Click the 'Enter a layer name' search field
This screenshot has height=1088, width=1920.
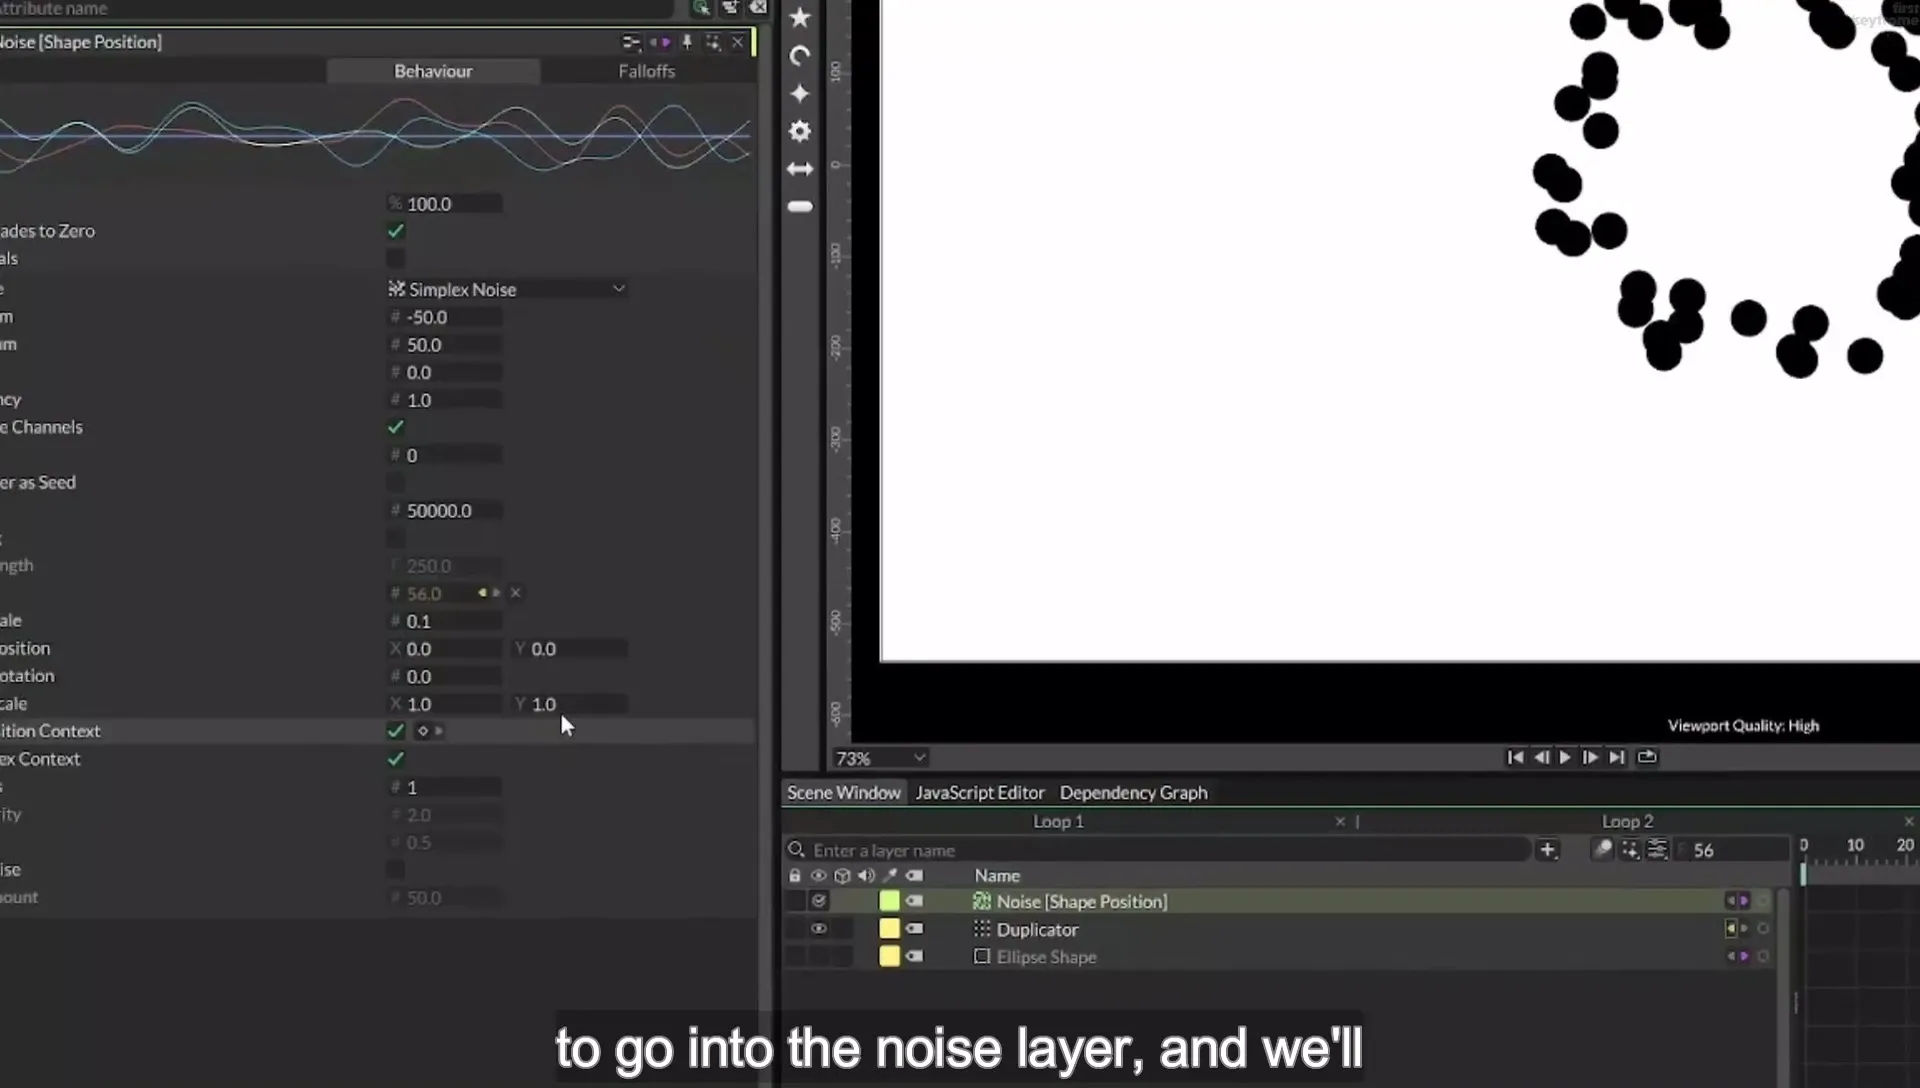(1160, 850)
